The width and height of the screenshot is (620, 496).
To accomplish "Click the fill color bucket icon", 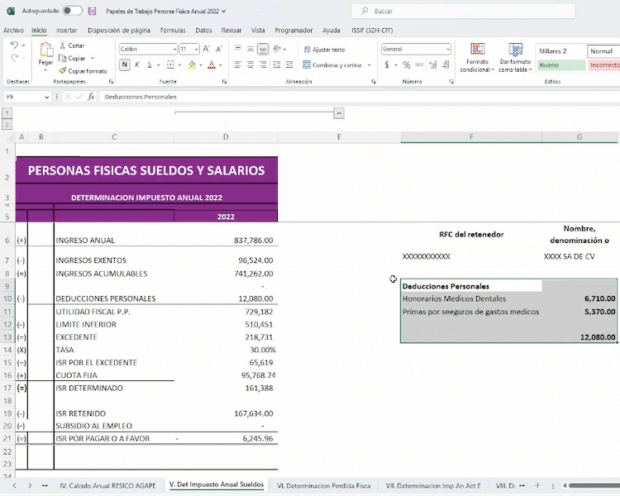I will [x=192, y=64].
